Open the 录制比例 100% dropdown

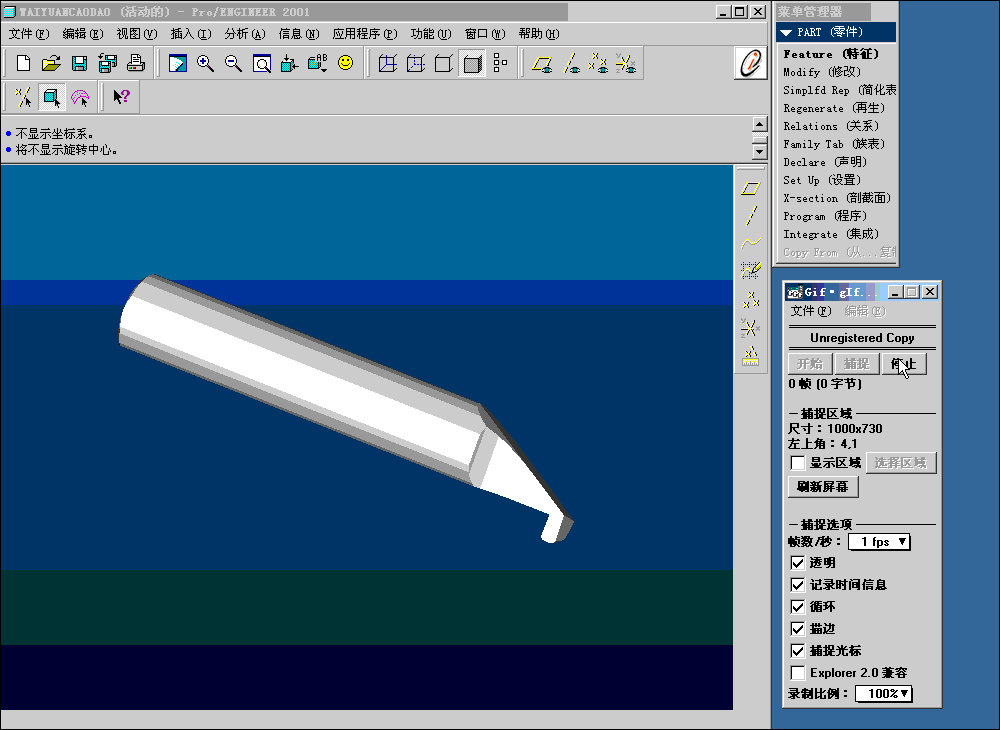883,694
